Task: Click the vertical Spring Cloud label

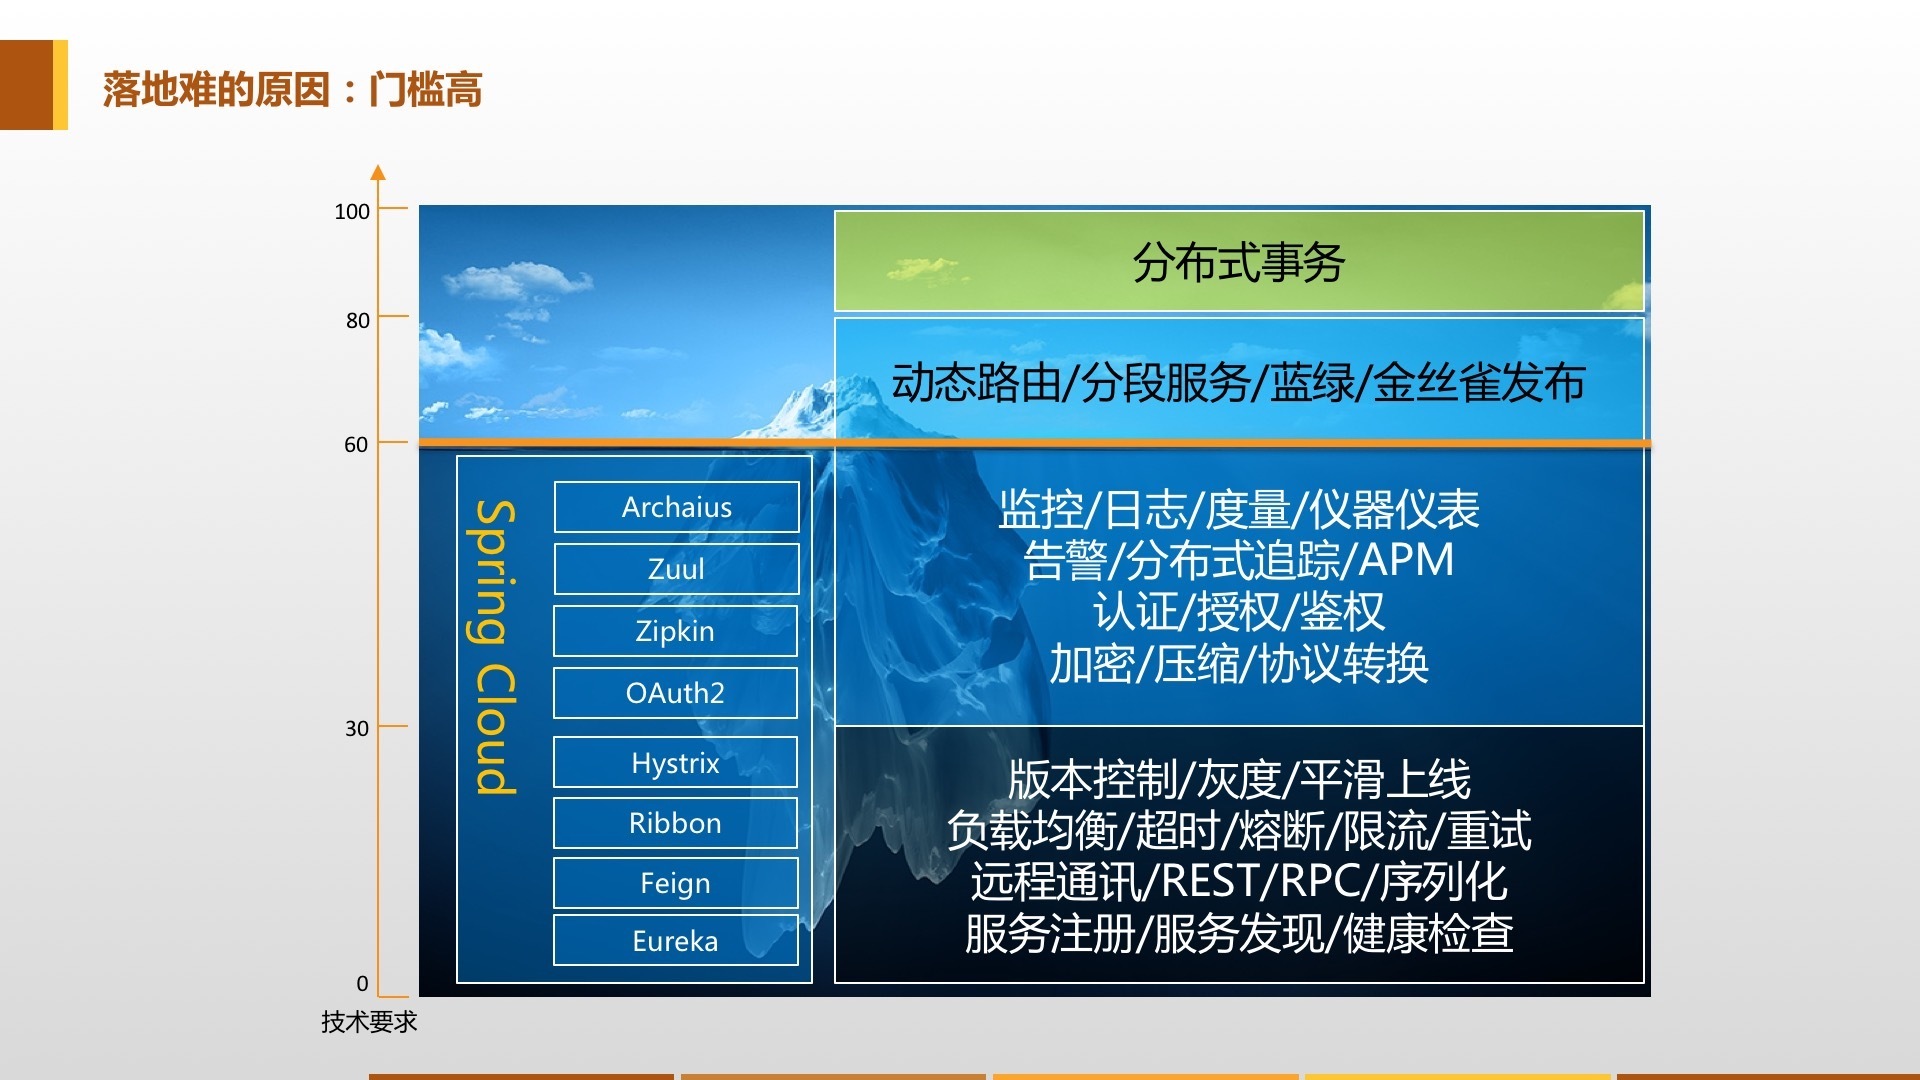Action: coord(495,647)
